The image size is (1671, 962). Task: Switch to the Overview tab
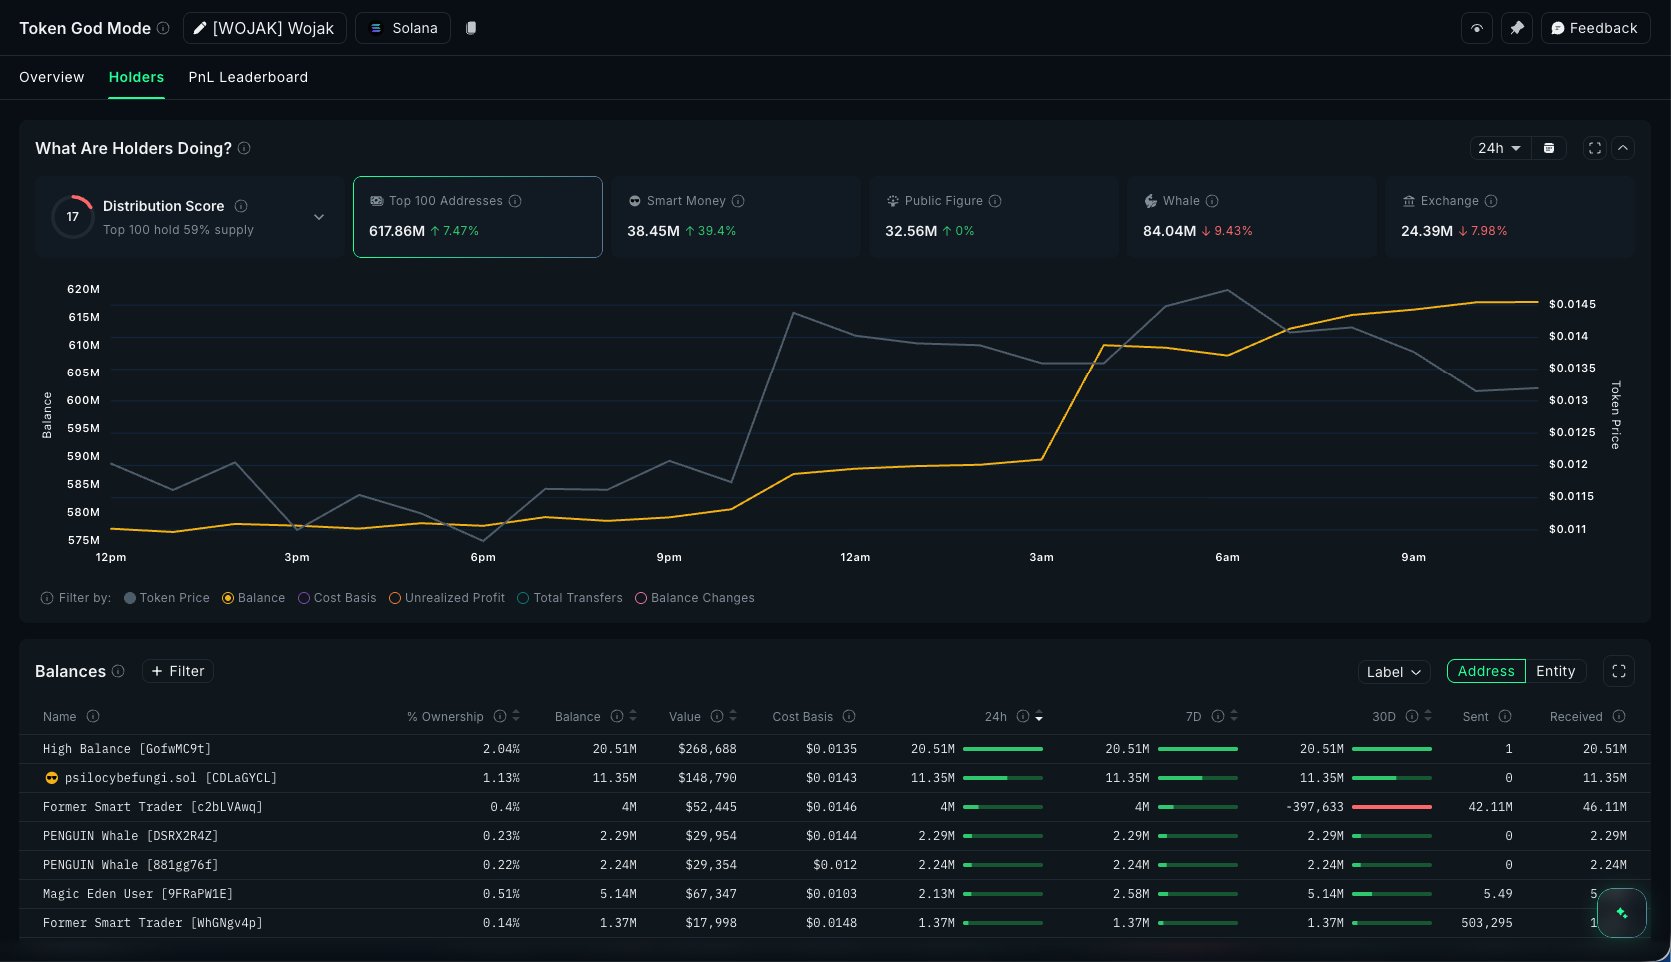click(52, 77)
